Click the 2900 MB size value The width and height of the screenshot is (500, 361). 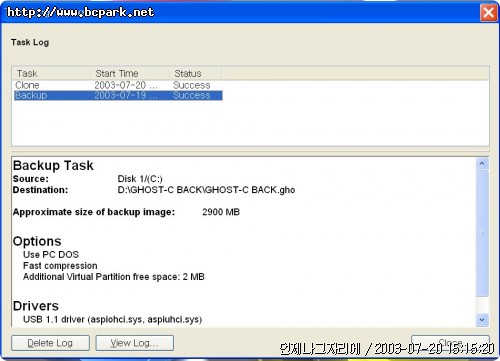point(221,212)
